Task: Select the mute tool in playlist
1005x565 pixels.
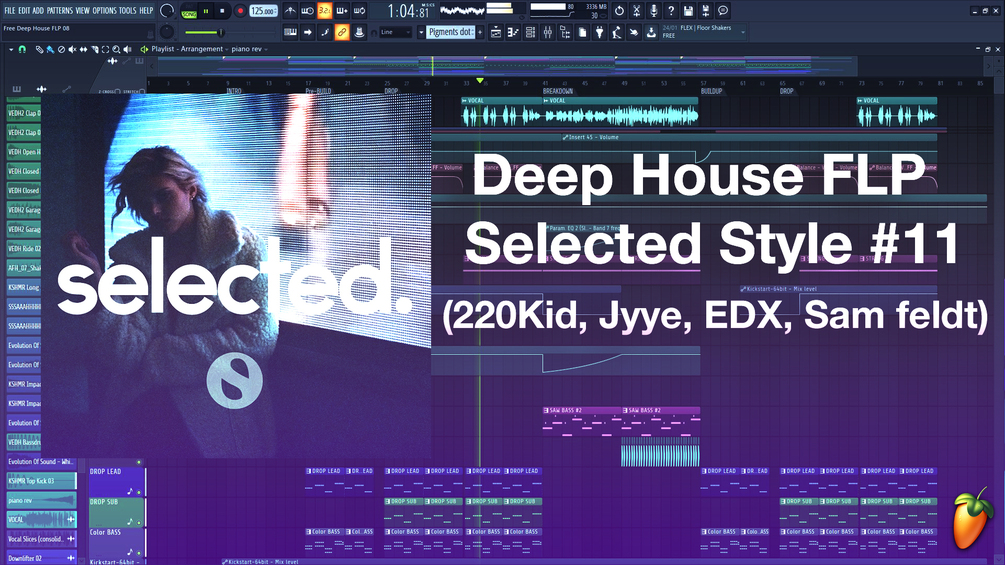Action: click(x=72, y=49)
